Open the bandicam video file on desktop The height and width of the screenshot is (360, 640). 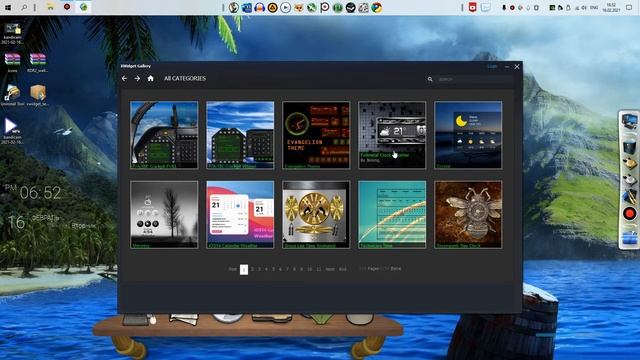tap(12, 131)
